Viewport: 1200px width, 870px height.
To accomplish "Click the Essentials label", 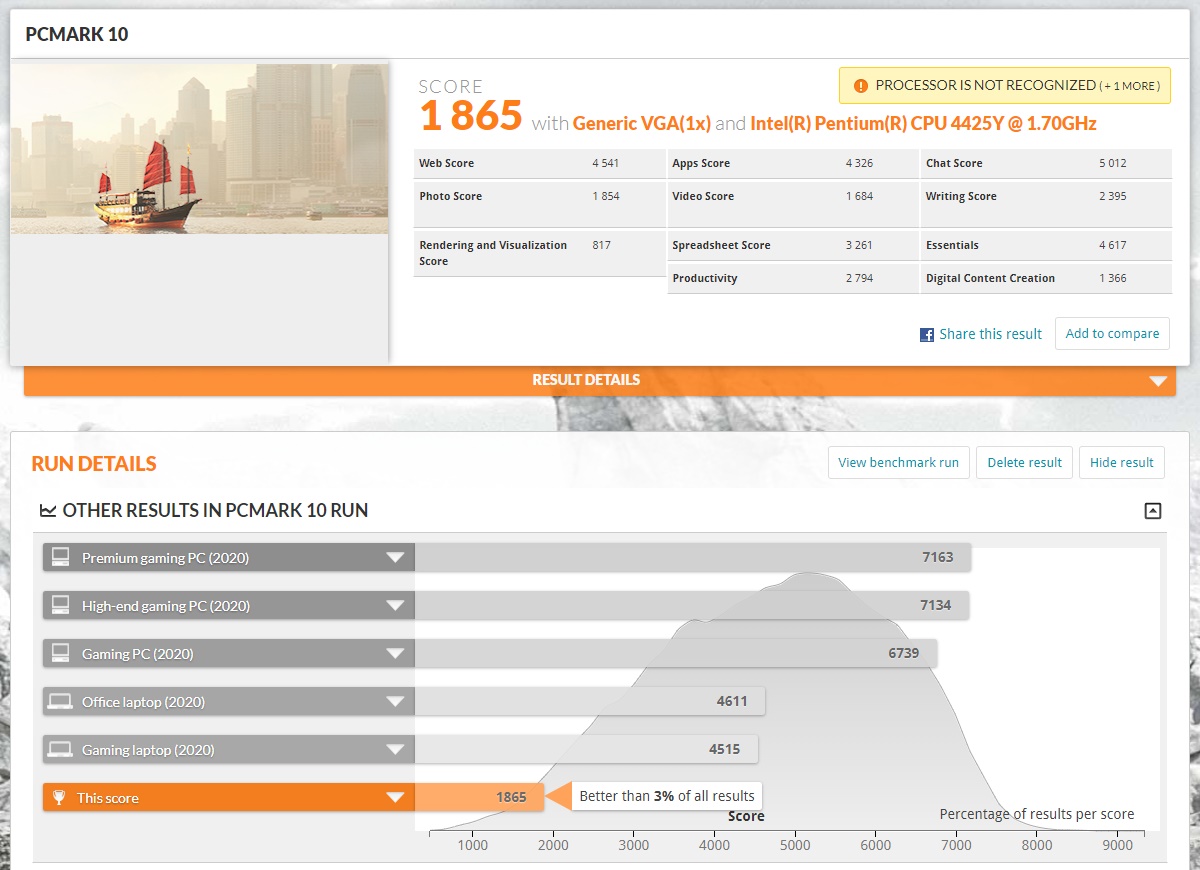I will coord(952,245).
